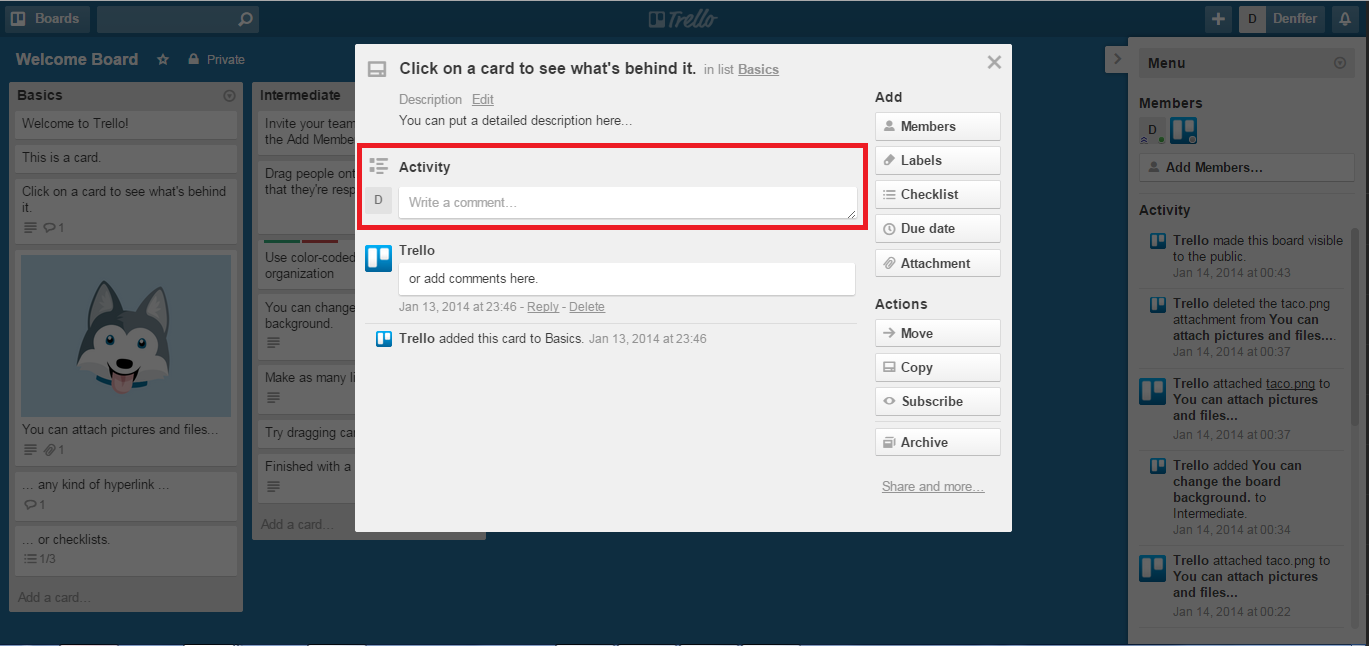The image size is (1369, 646).
Task: Click the Trello member avatar in sidebar
Action: [1184, 130]
